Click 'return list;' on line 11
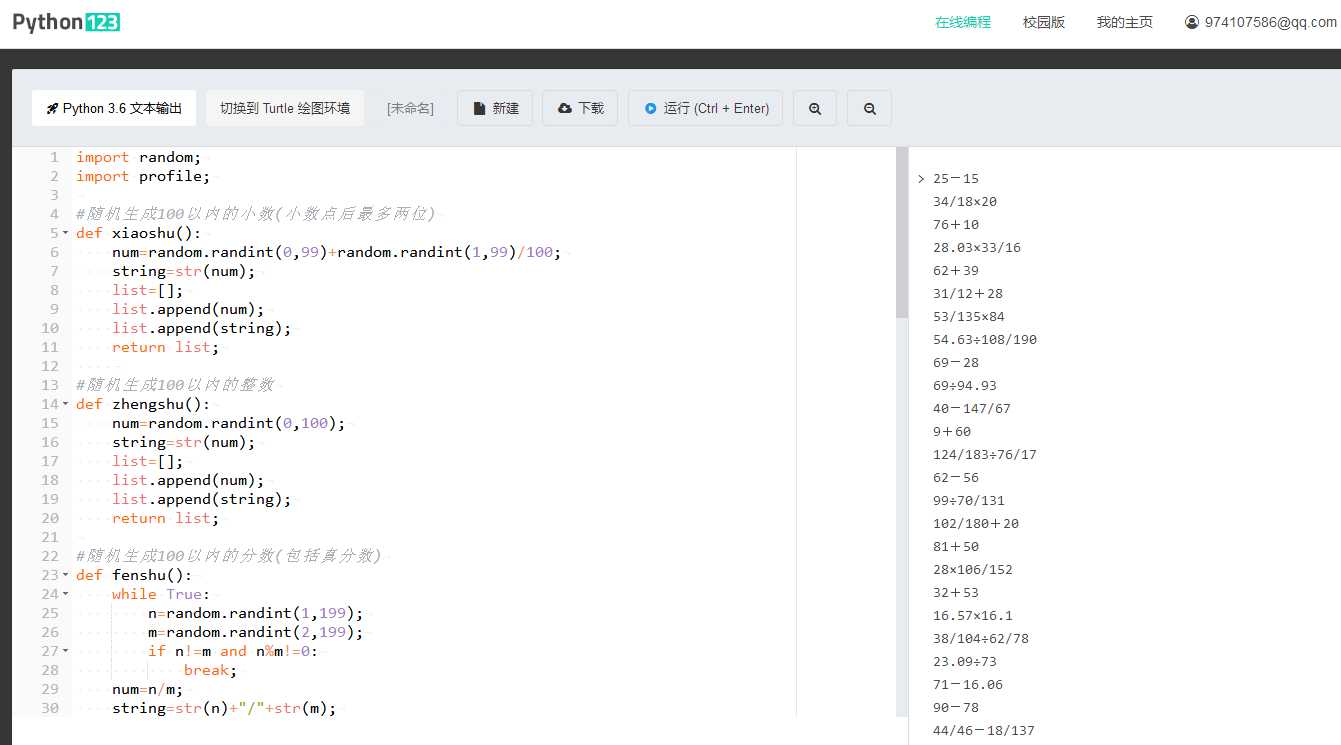This screenshot has height=745, width=1341. [165, 347]
